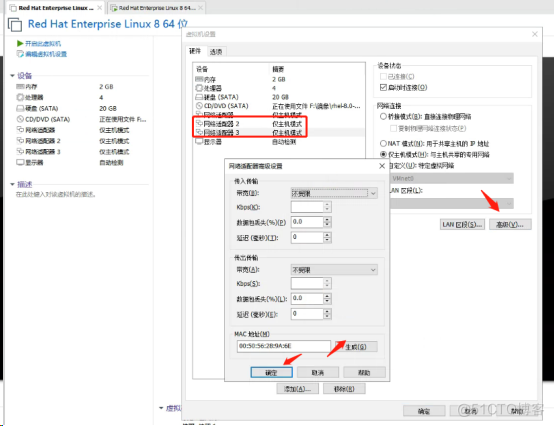Click processor icon in left device list

(x=20, y=97)
